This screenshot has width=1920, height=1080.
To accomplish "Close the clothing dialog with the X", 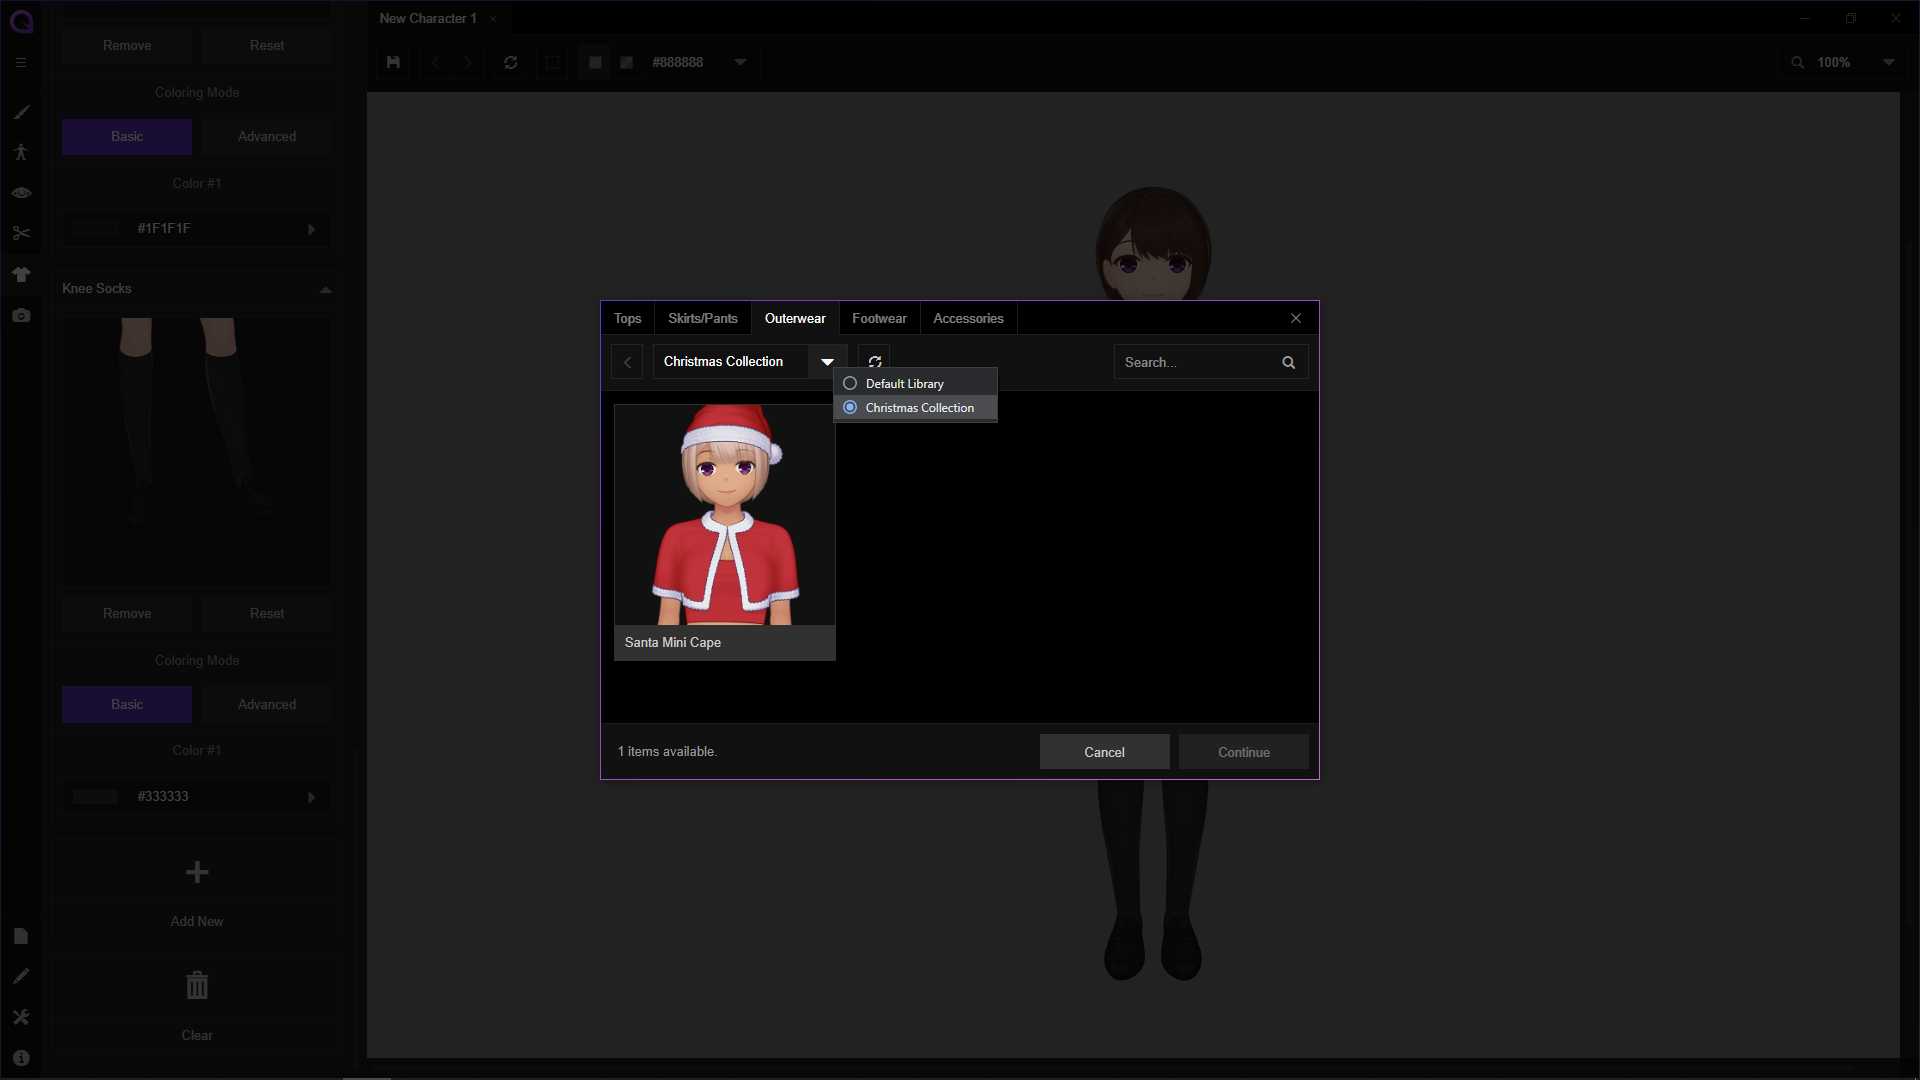I will (1296, 318).
